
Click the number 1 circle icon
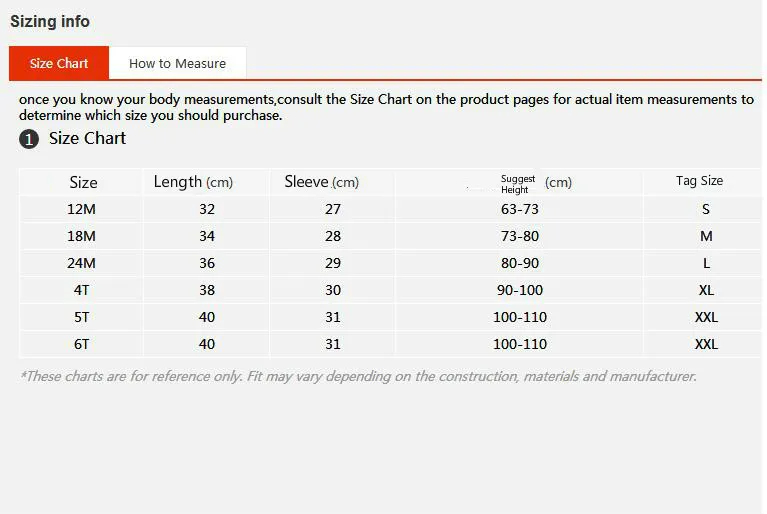(29, 139)
